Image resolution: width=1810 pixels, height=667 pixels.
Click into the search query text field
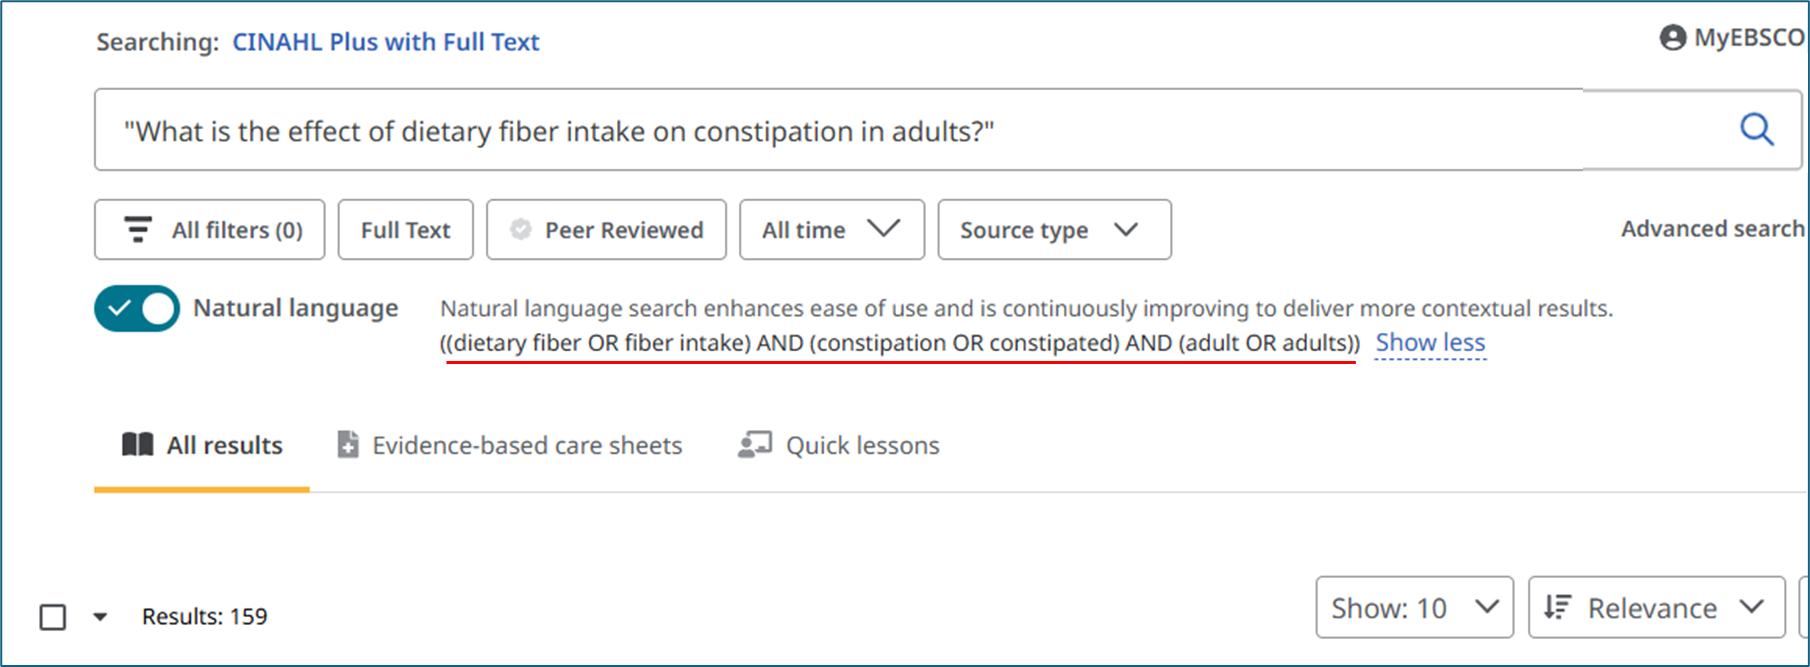[x=840, y=130]
